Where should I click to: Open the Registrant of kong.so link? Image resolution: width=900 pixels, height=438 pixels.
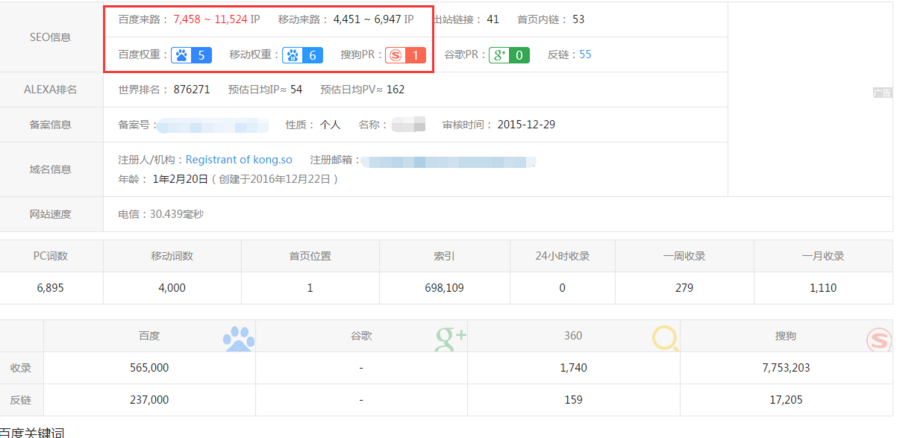pyautogui.click(x=239, y=160)
